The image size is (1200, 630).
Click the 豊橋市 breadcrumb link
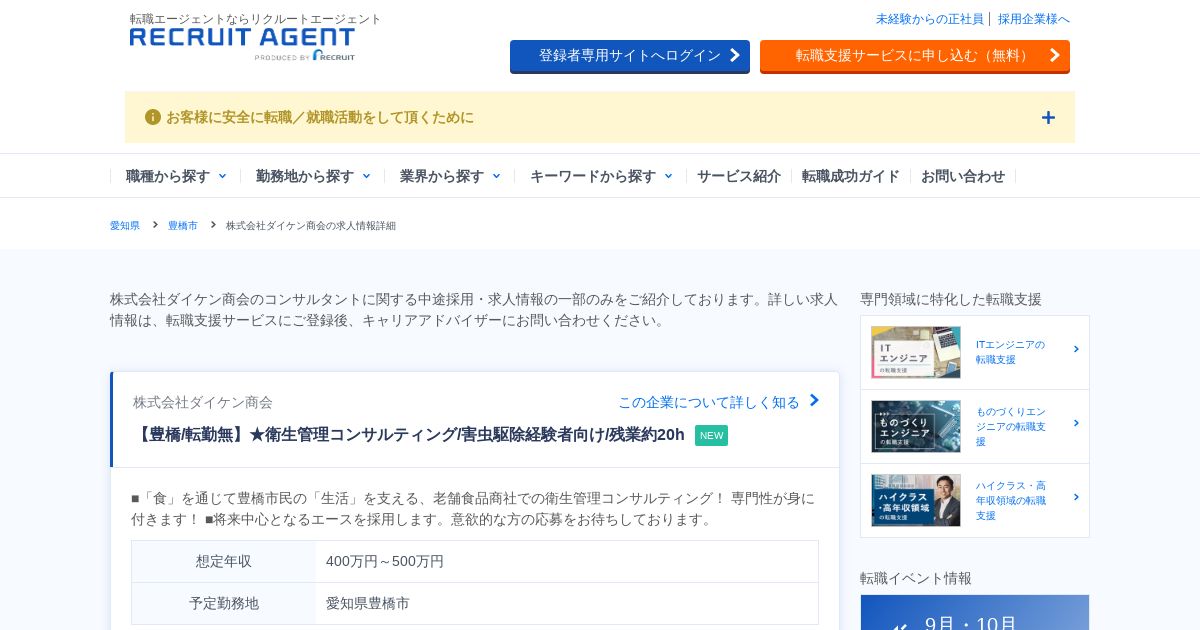point(183,226)
